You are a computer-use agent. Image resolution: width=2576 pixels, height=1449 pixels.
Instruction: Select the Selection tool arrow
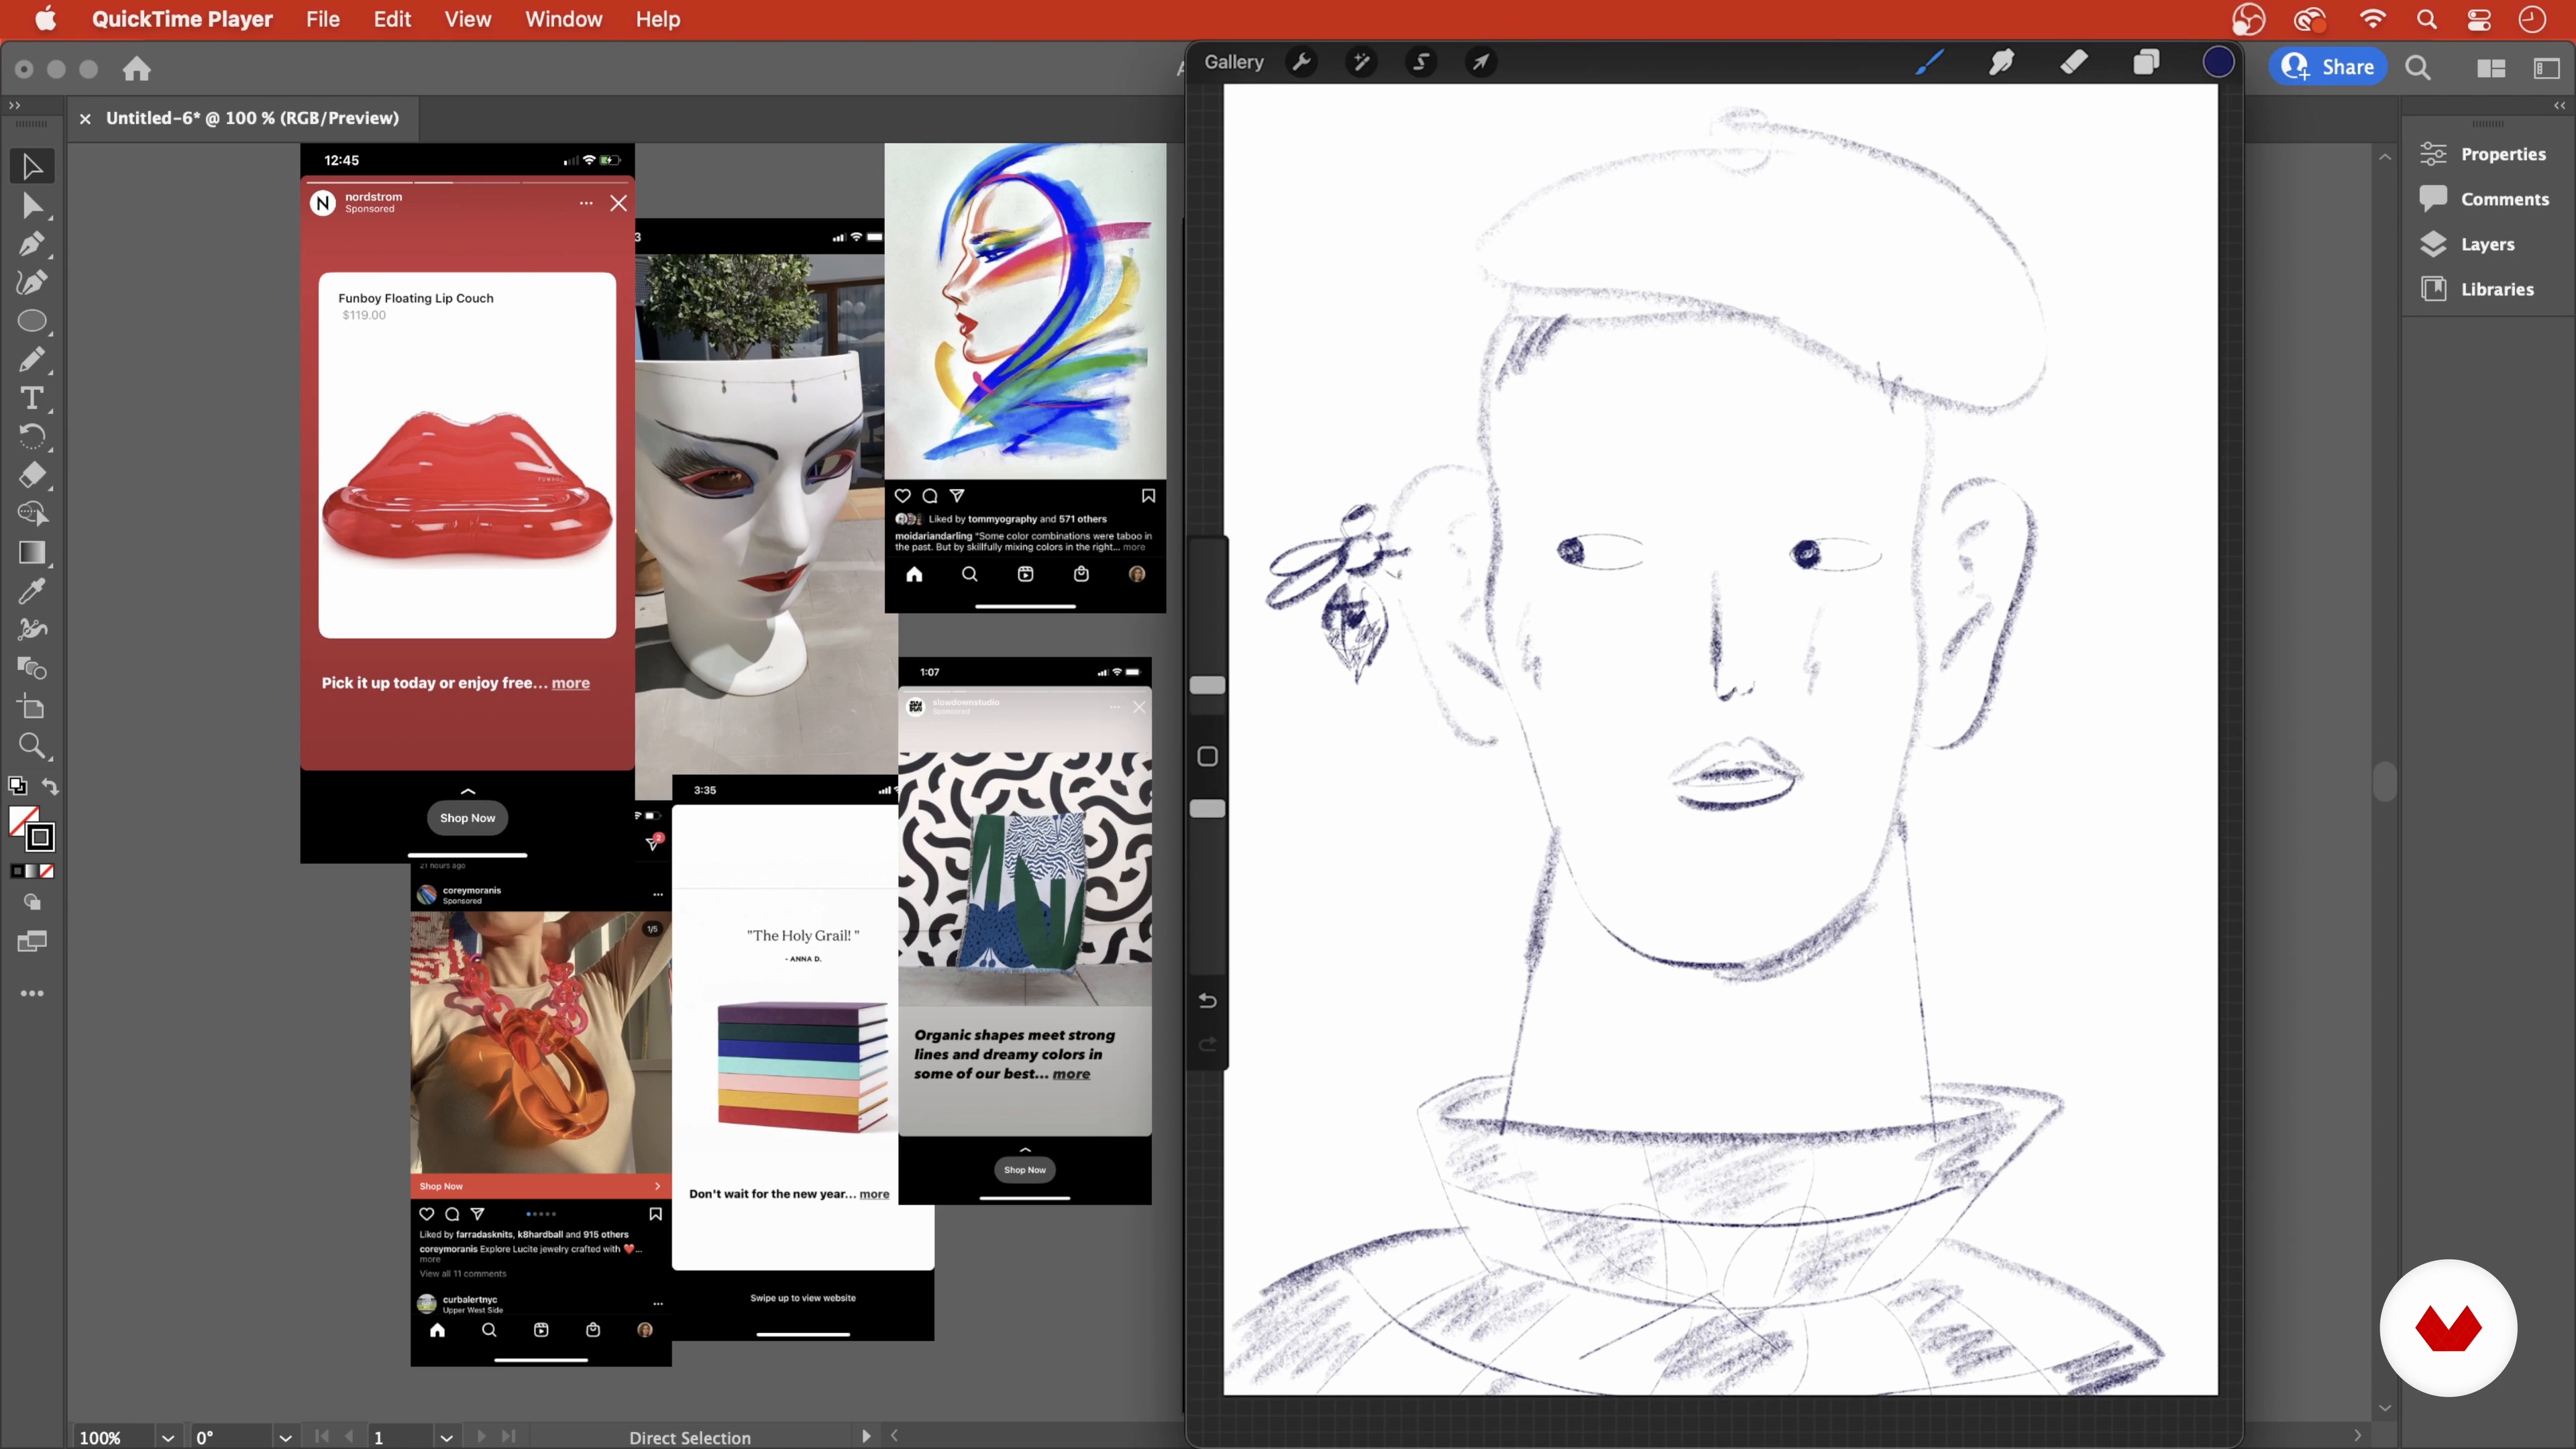click(32, 166)
